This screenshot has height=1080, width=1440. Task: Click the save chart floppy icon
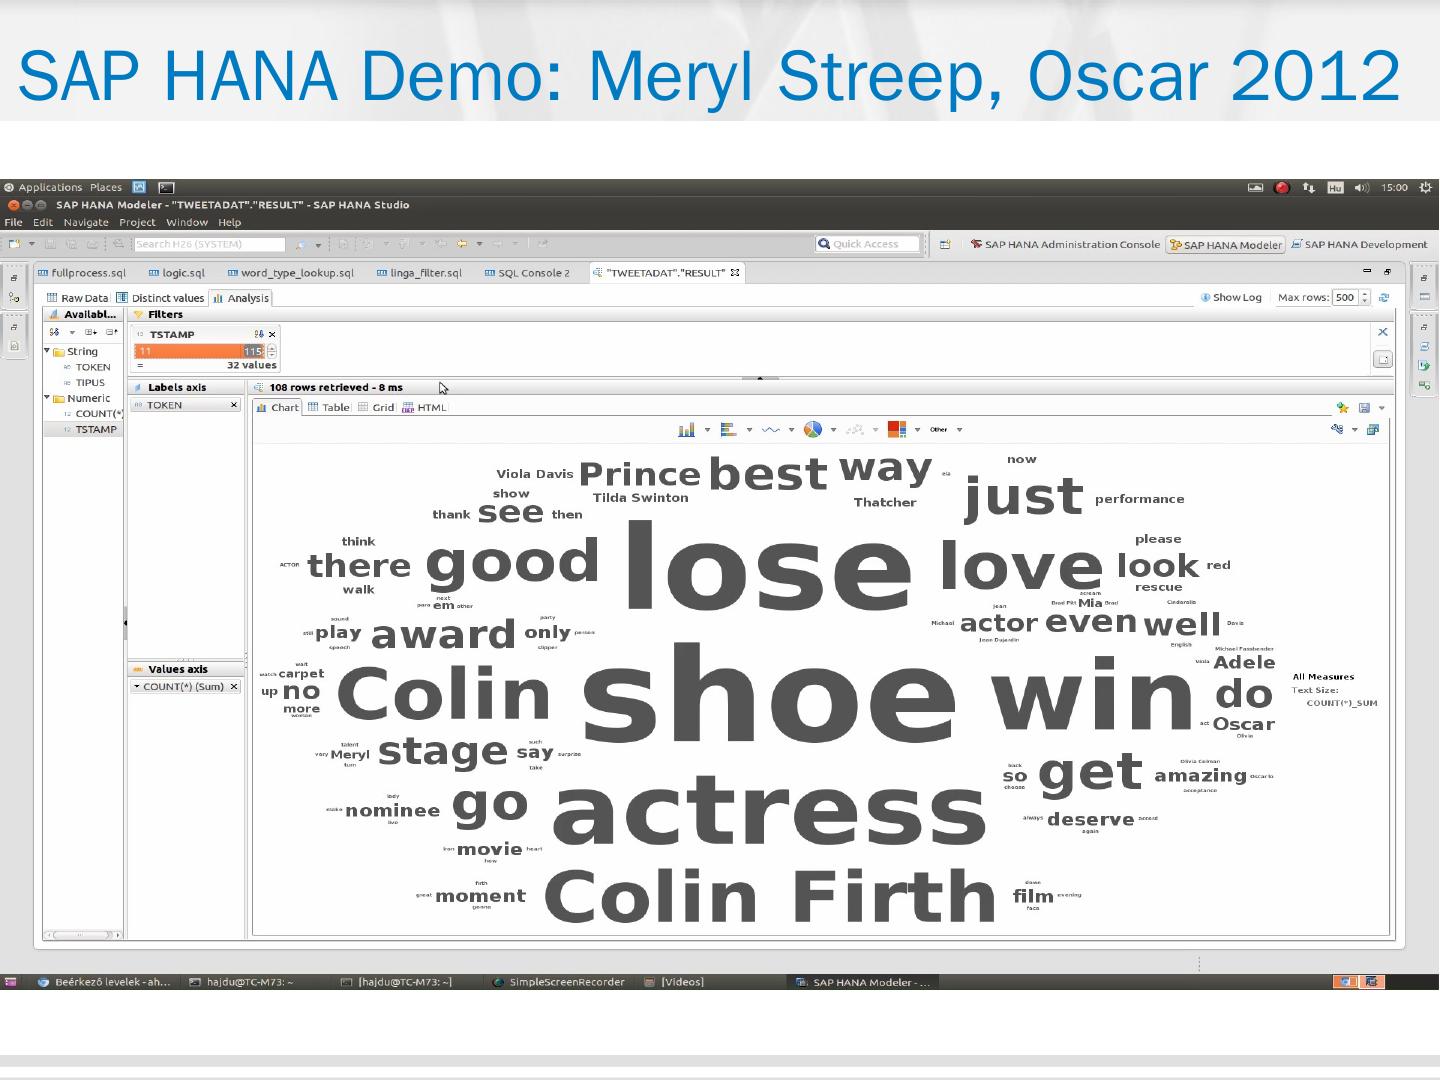[x=1364, y=408]
